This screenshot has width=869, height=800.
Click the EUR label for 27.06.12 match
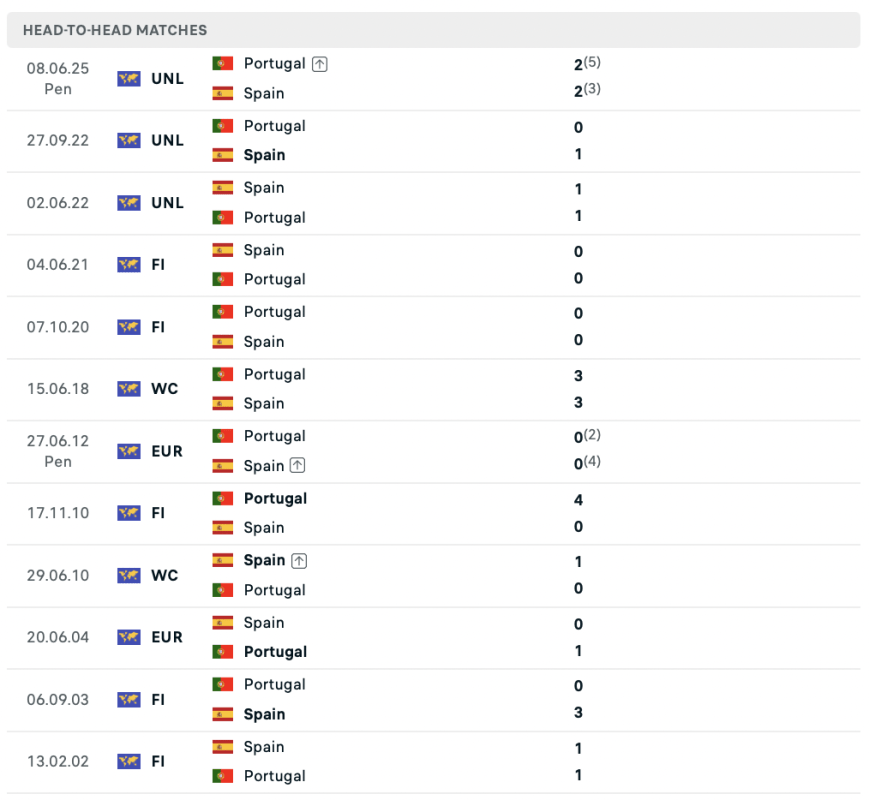click(167, 451)
